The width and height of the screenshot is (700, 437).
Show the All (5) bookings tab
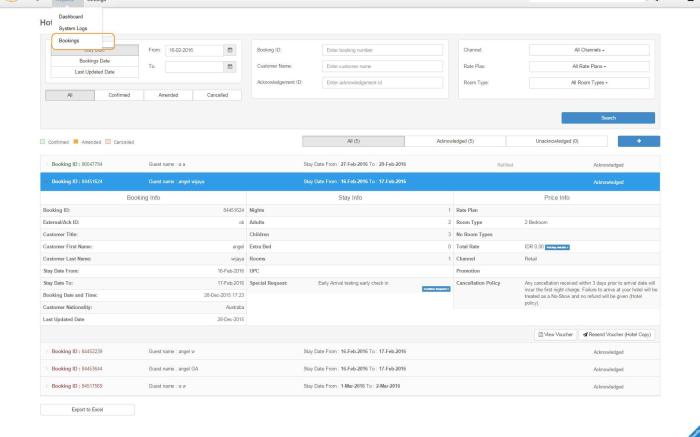(x=354, y=141)
